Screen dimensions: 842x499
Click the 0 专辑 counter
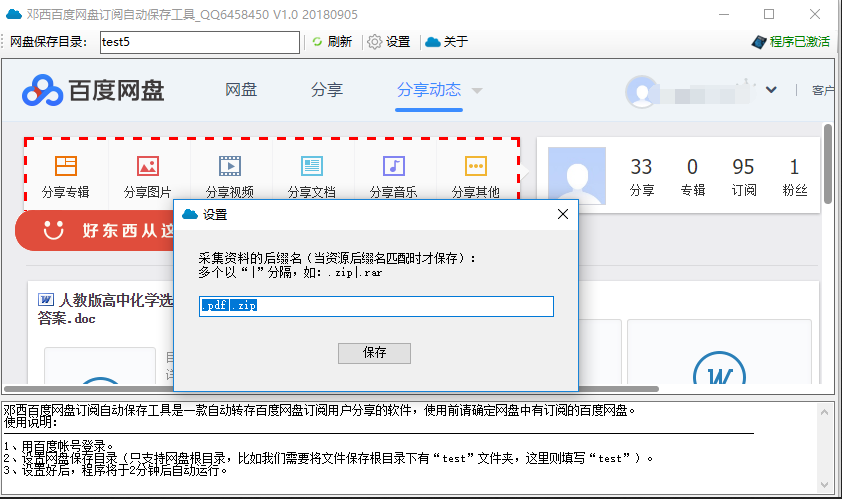[x=693, y=176]
